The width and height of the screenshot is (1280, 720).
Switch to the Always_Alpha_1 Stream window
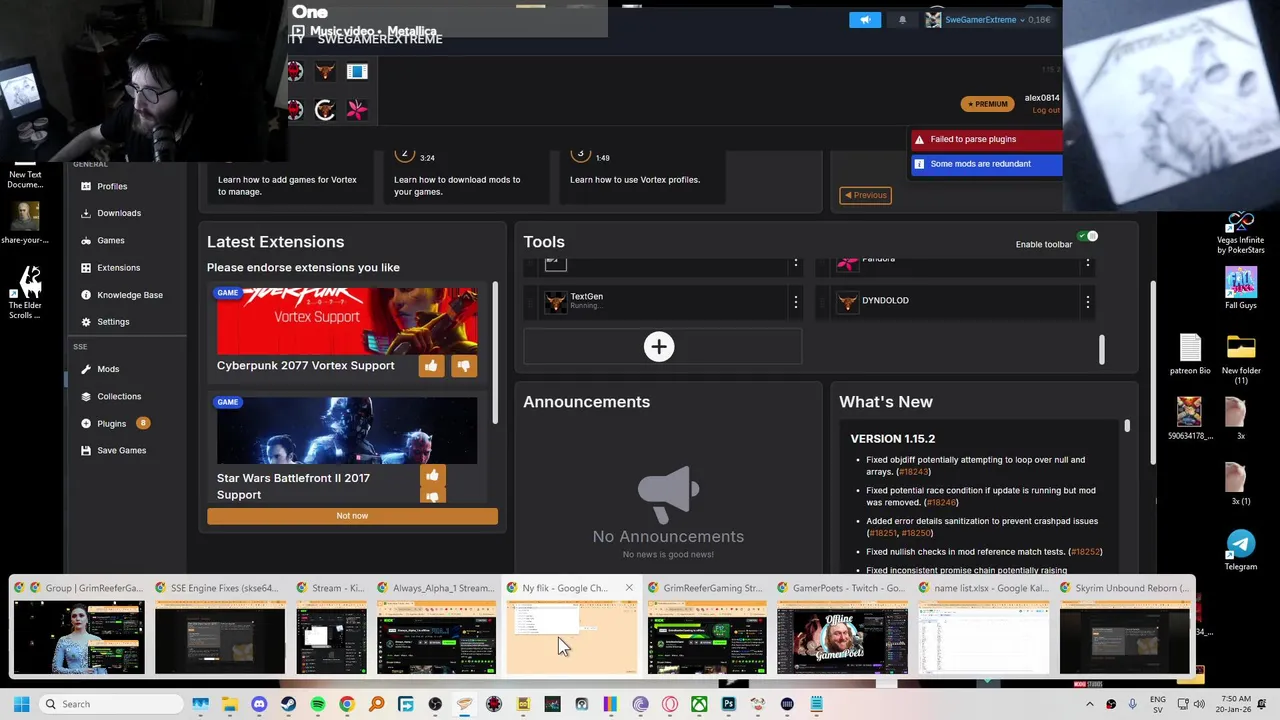tap(436, 628)
